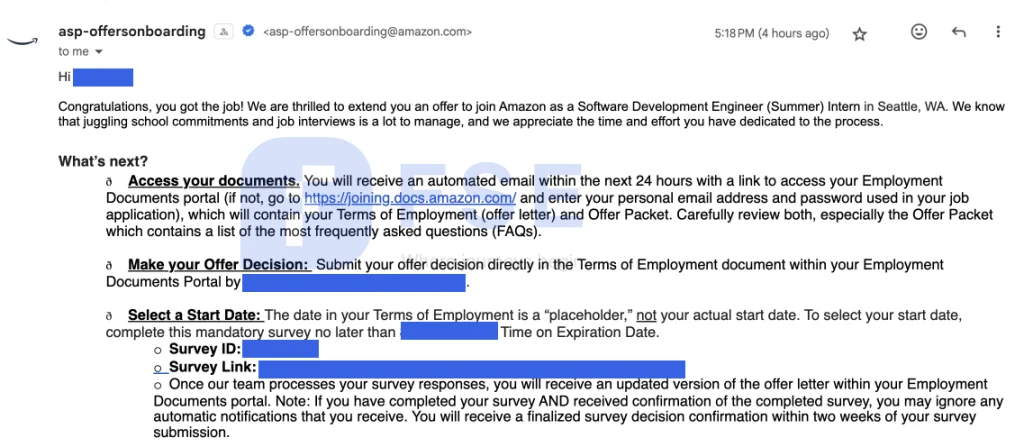
Task: Select the asp-offersonboarding@amazon.com email address
Action: (x=367, y=31)
